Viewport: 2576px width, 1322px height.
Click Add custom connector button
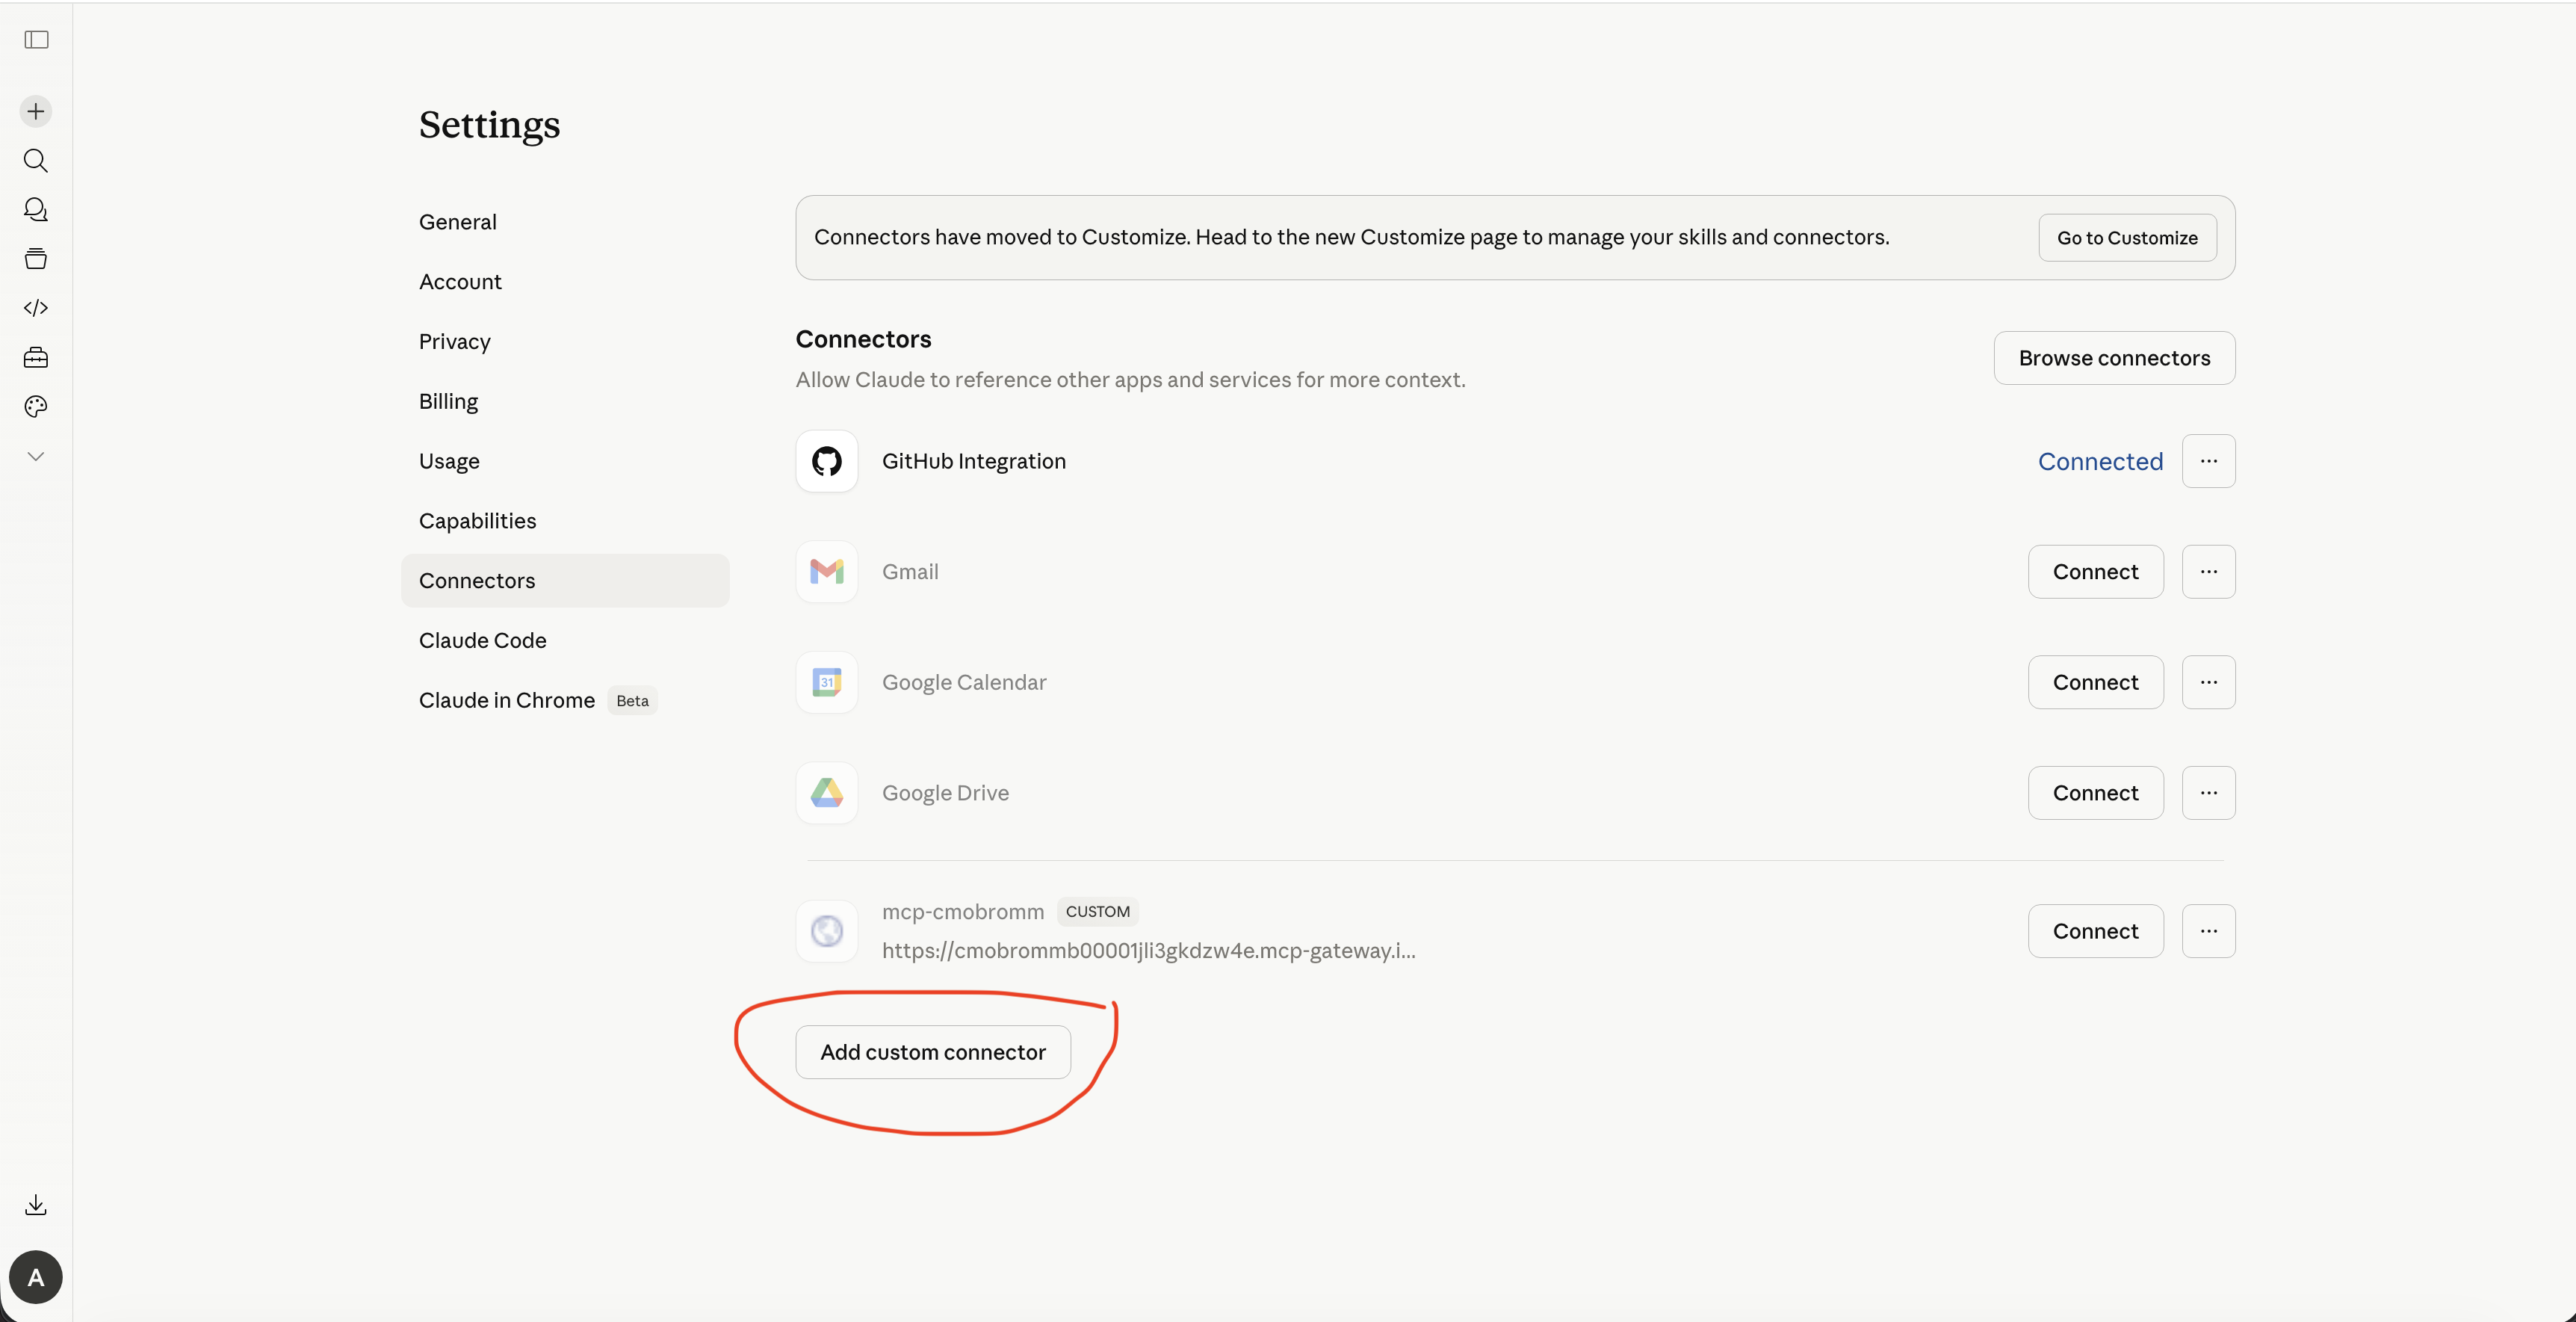[x=933, y=1052]
